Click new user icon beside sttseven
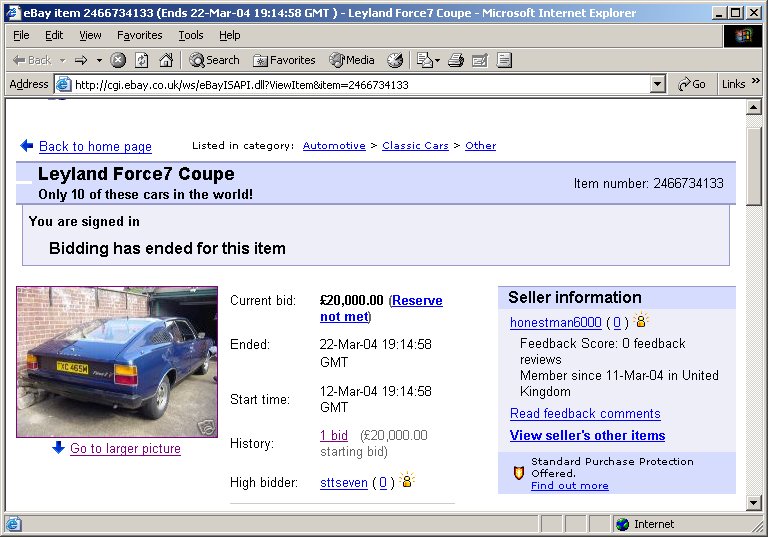Viewport: 768px width, 537px height. (407, 480)
